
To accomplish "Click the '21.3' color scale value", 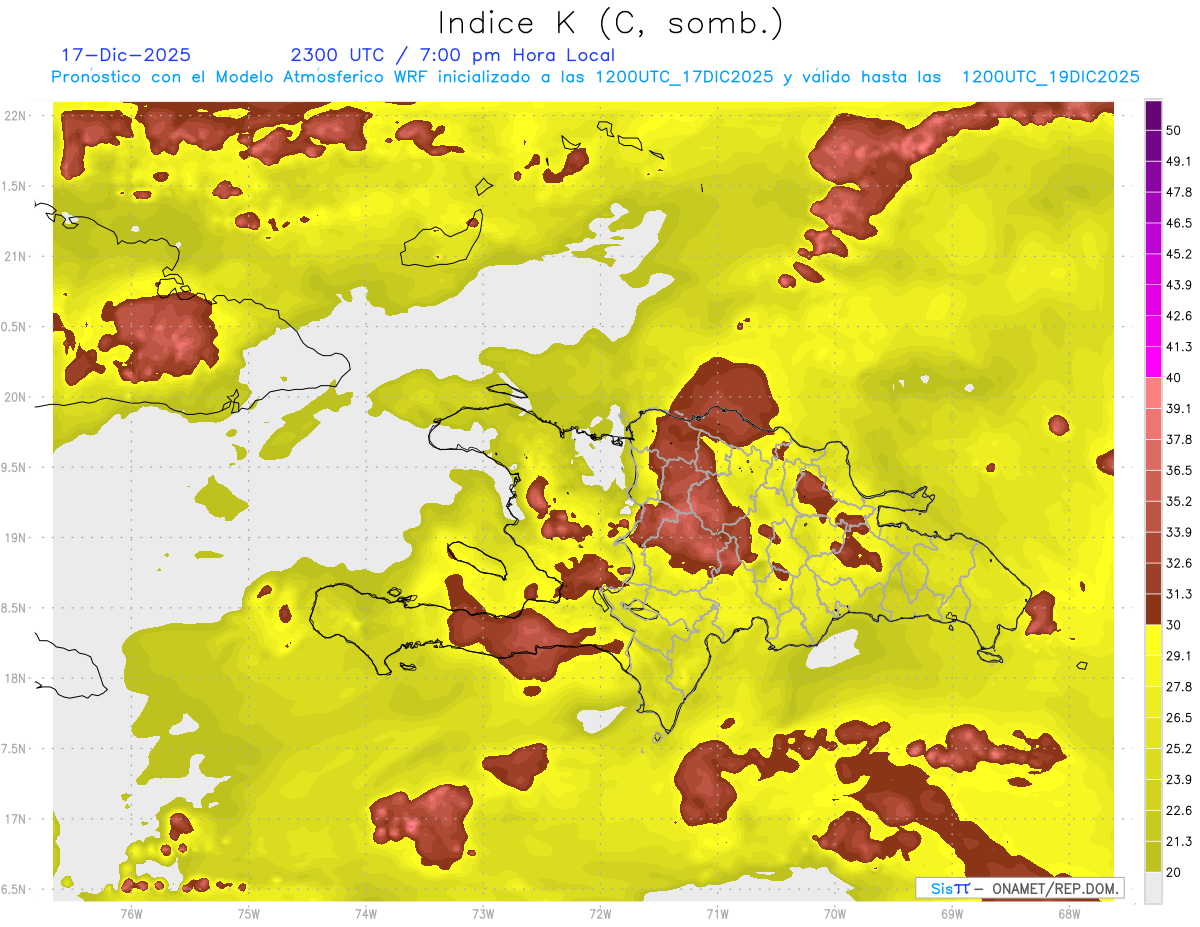I will coord(1179,842).
